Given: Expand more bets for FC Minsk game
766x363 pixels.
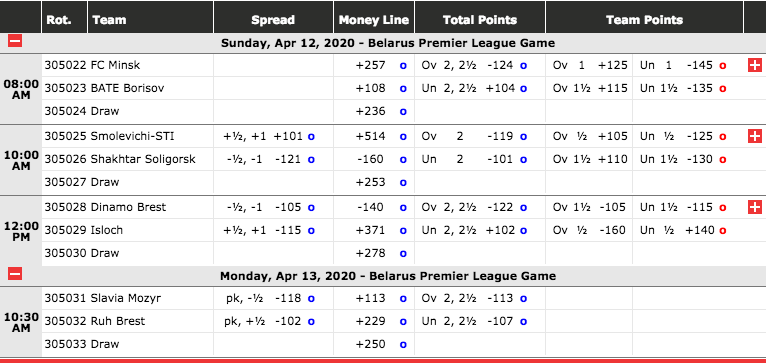Looking at the screenshot, I should [x=755, y=65].
